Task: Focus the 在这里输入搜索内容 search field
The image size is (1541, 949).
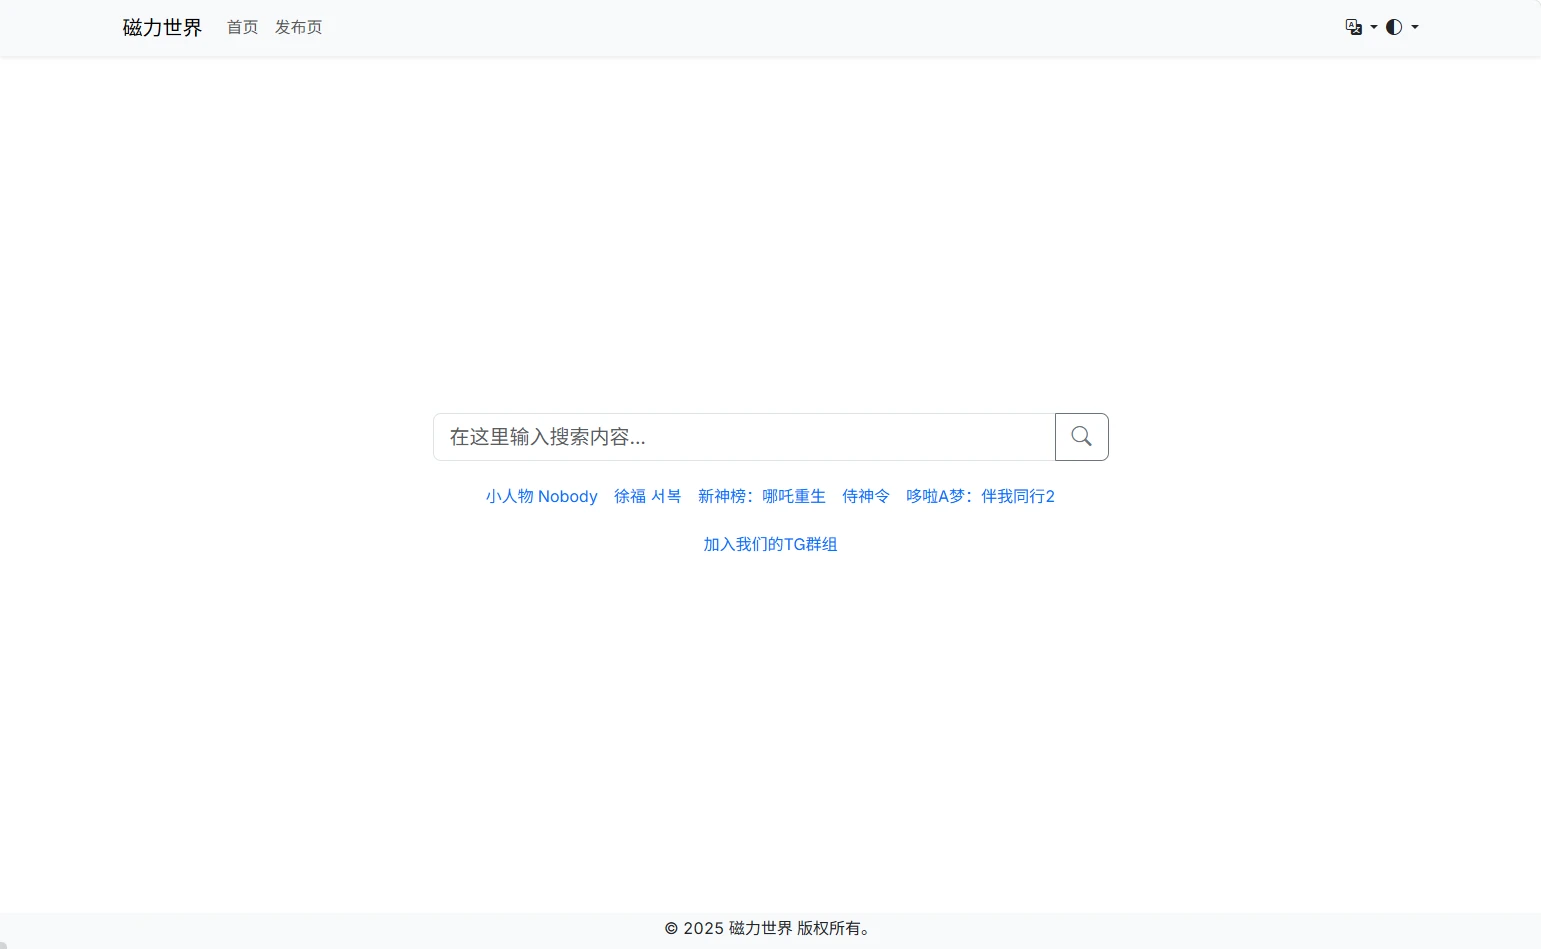Action: point(743,437)
